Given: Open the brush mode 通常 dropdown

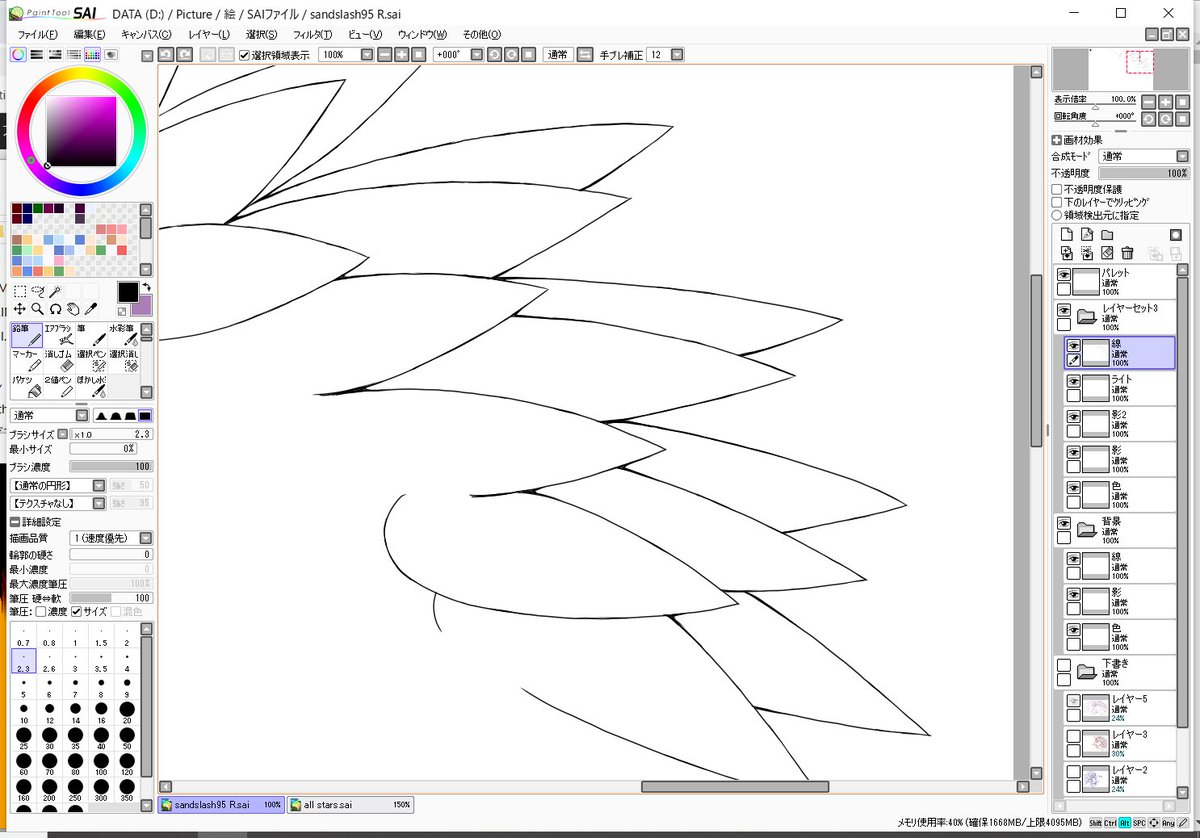Looking at the screenshot, I should (x=82, y=415).
